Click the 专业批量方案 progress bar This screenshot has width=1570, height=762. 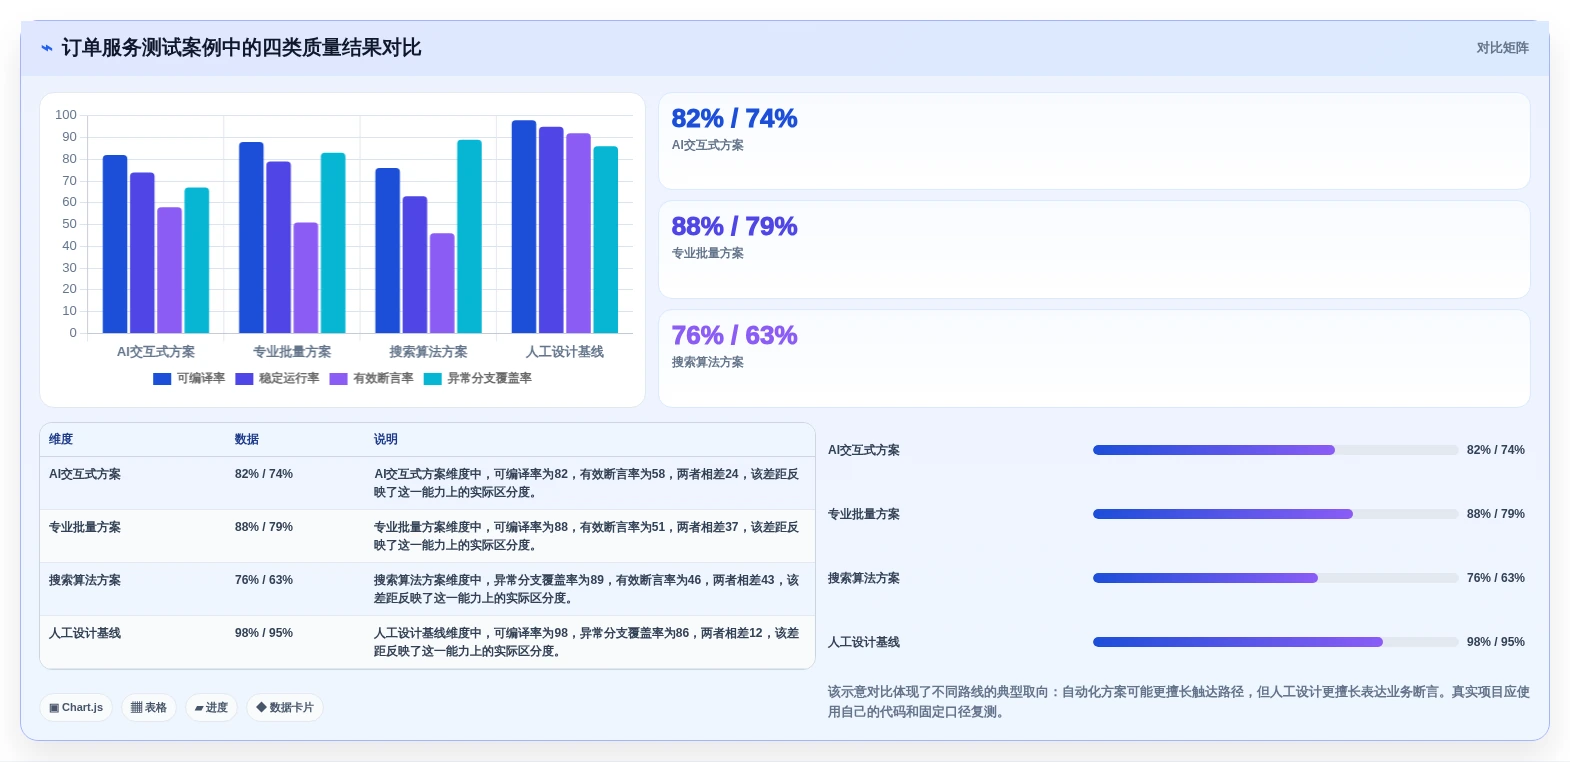1275,514
